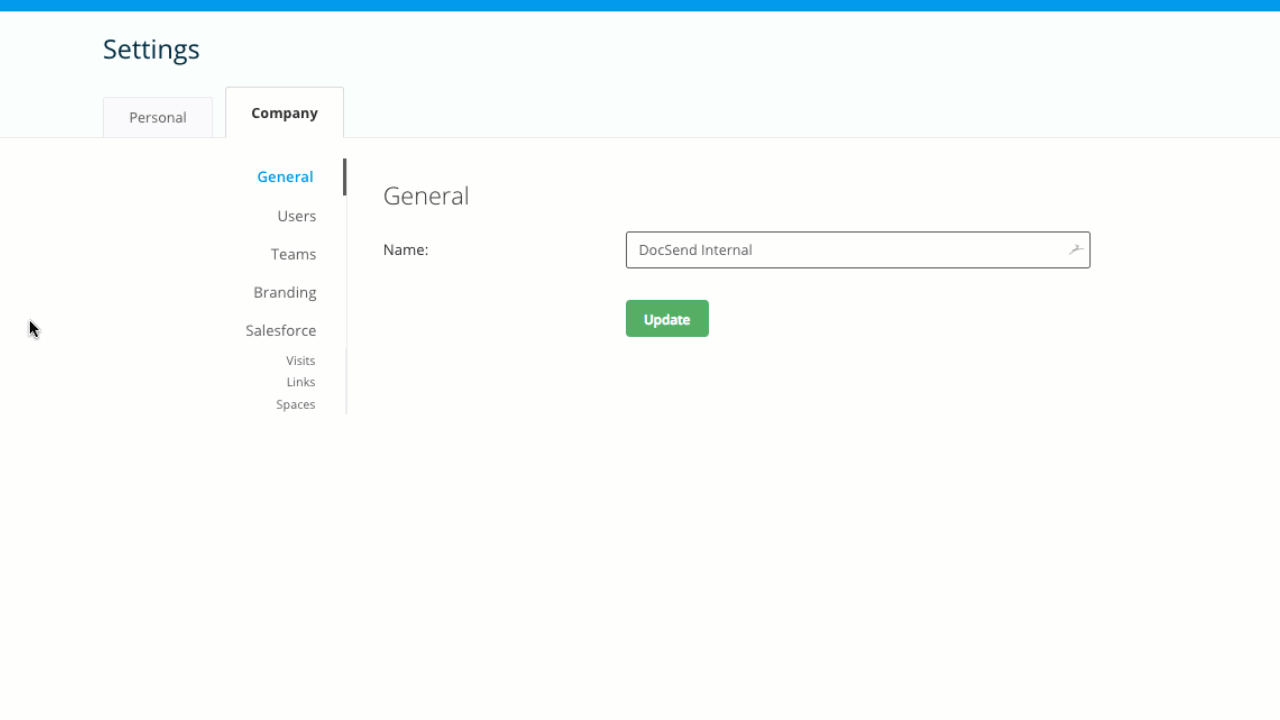This screenshot has height=720, width=1280.
Task: Select the Company settings tab
Action: click(285, 113)
